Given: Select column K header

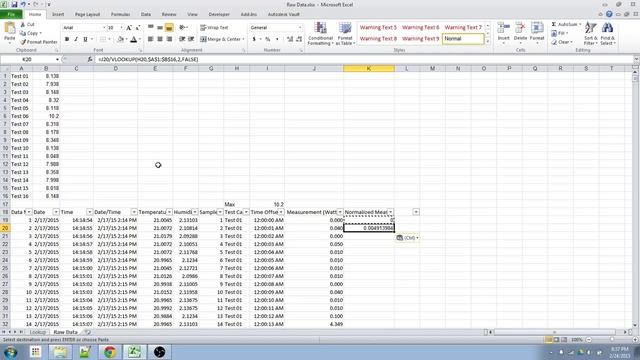Looking at the screenshot, I should tap(369, 69).
